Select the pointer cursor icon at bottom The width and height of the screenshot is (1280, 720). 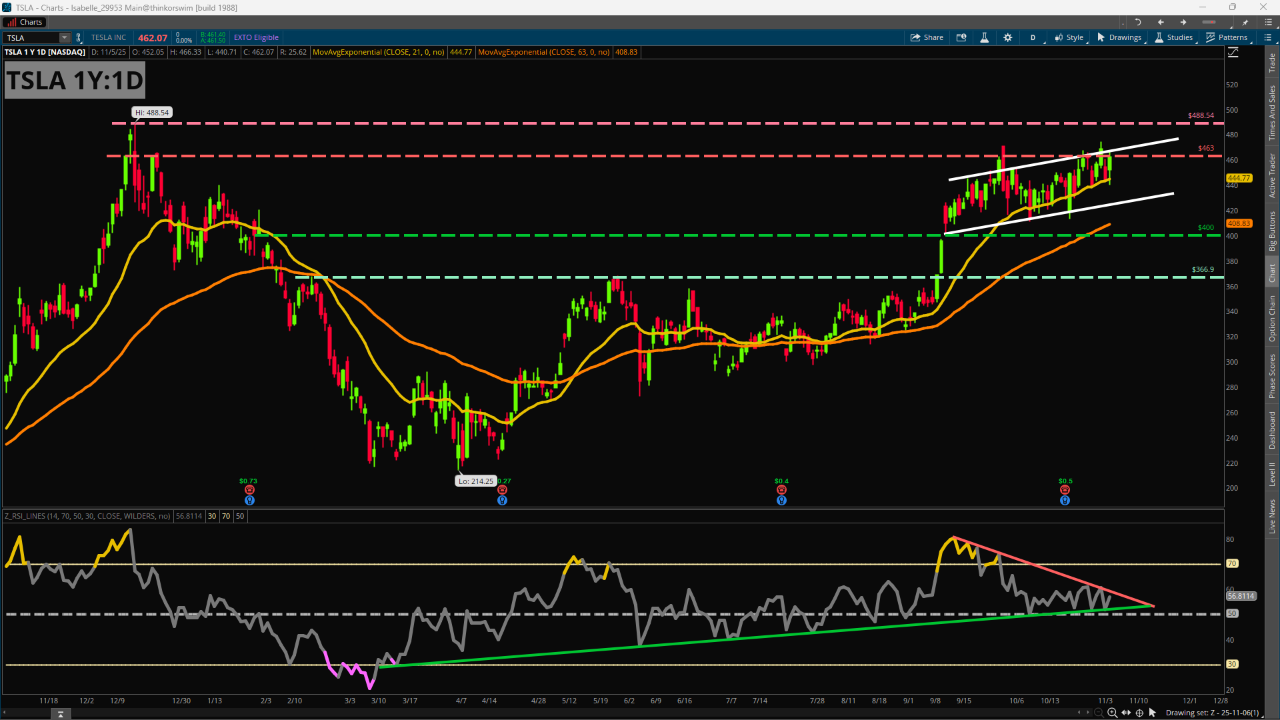pos(1152,713)
